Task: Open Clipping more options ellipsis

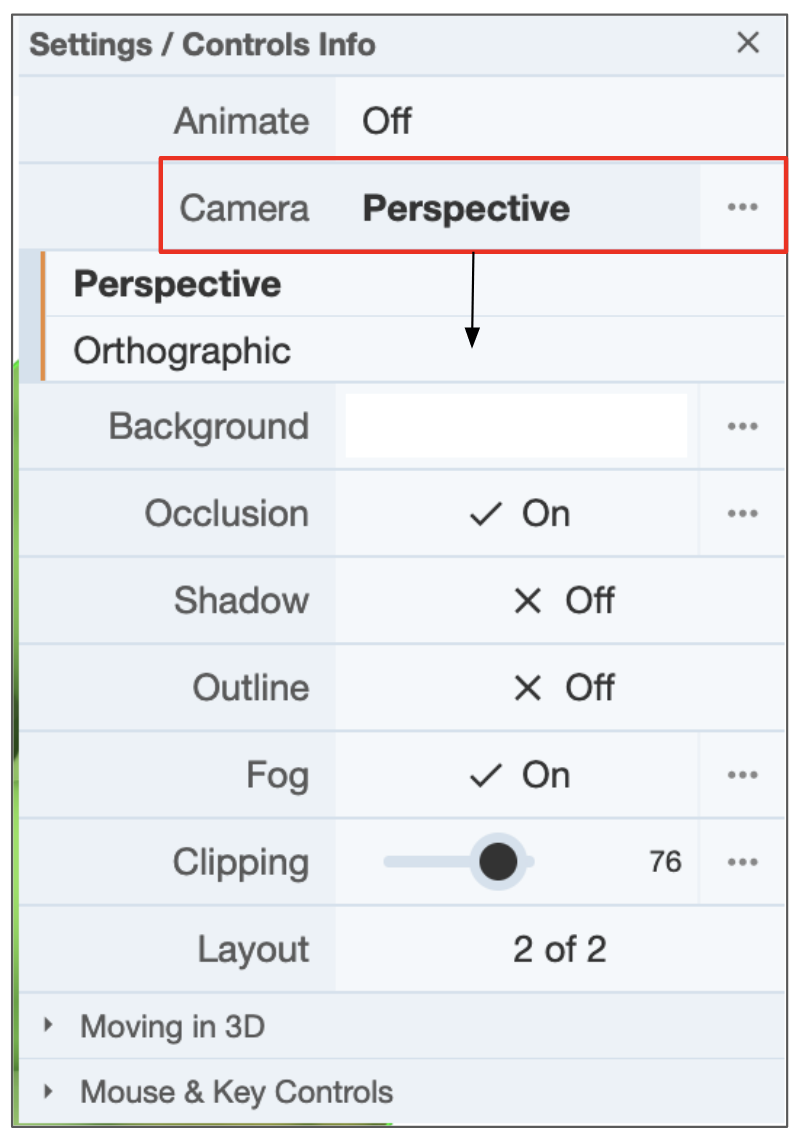Action: pyautogui.click(x=742, y=862)
